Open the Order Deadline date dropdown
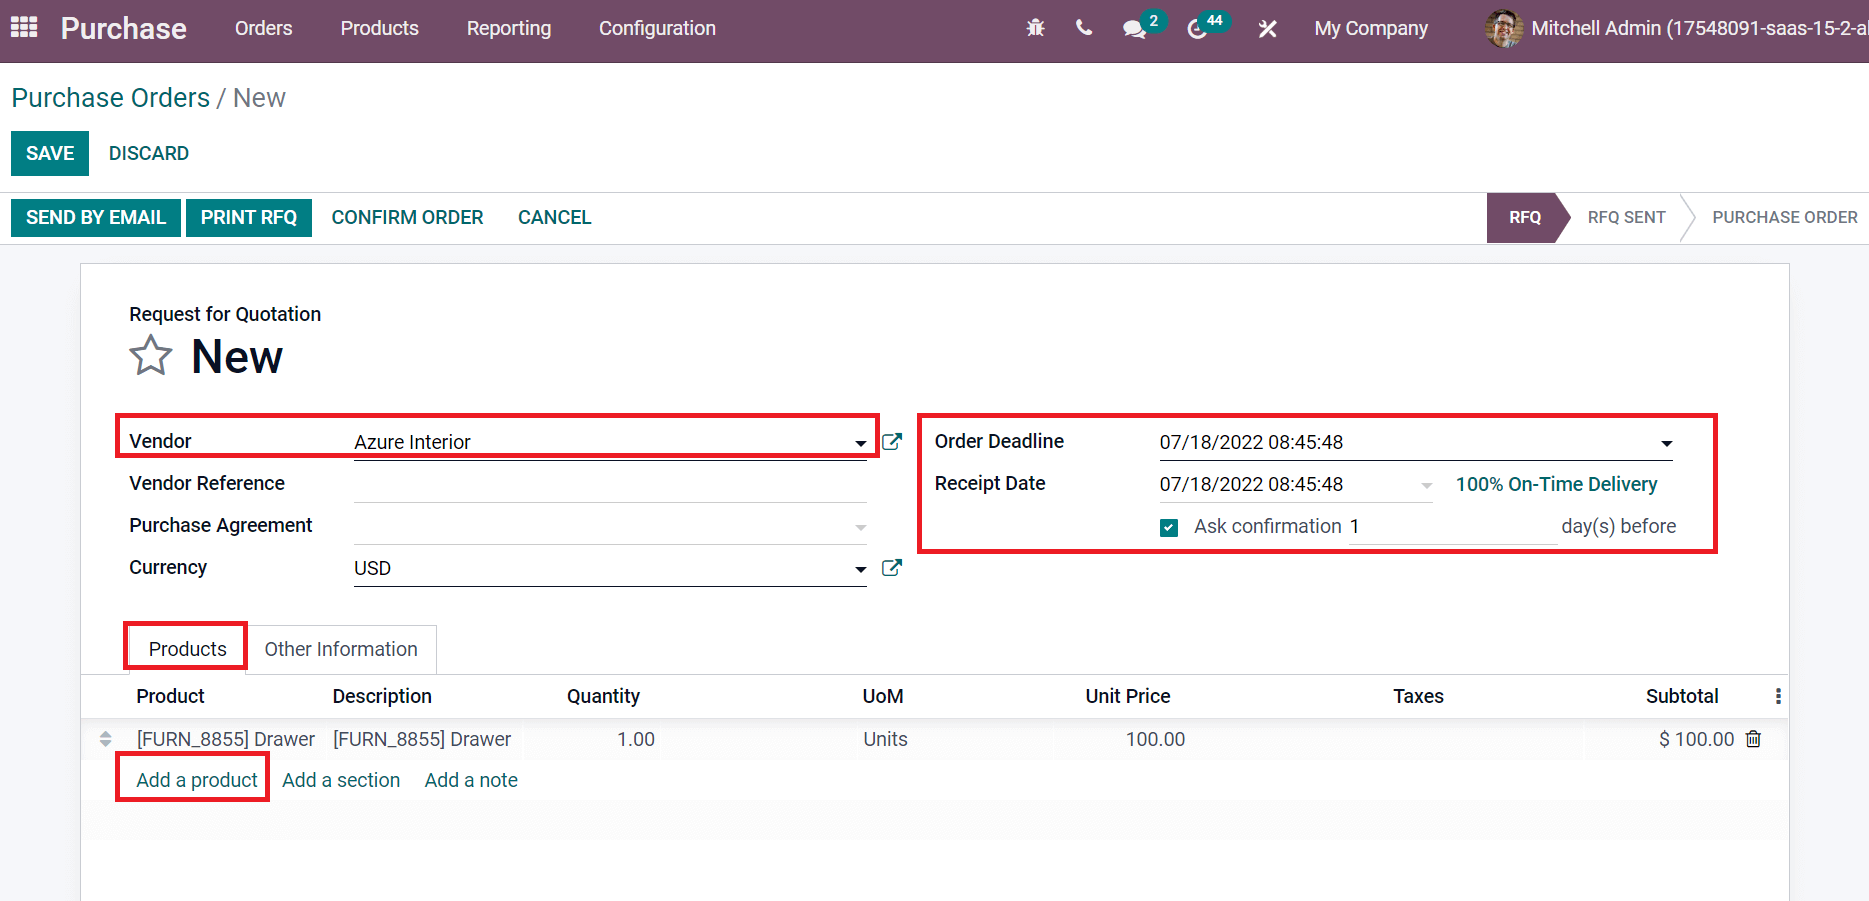The image size is (1869, 901). click(x=1666, y=443)
